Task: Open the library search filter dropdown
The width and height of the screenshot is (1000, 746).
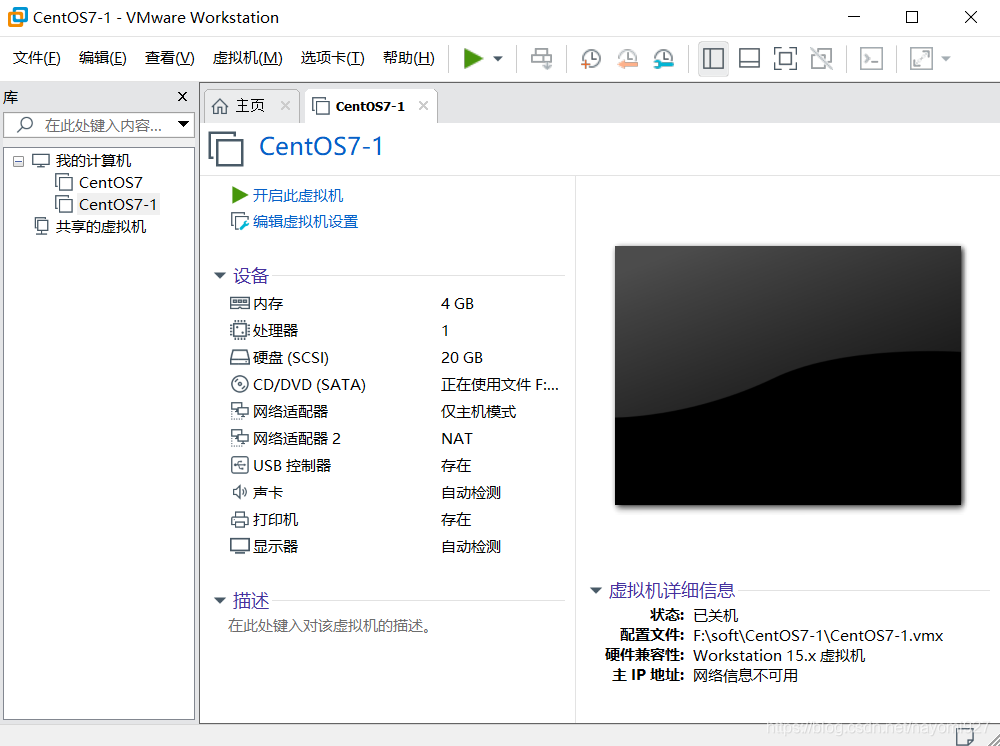Action: [x=184, y=124]
